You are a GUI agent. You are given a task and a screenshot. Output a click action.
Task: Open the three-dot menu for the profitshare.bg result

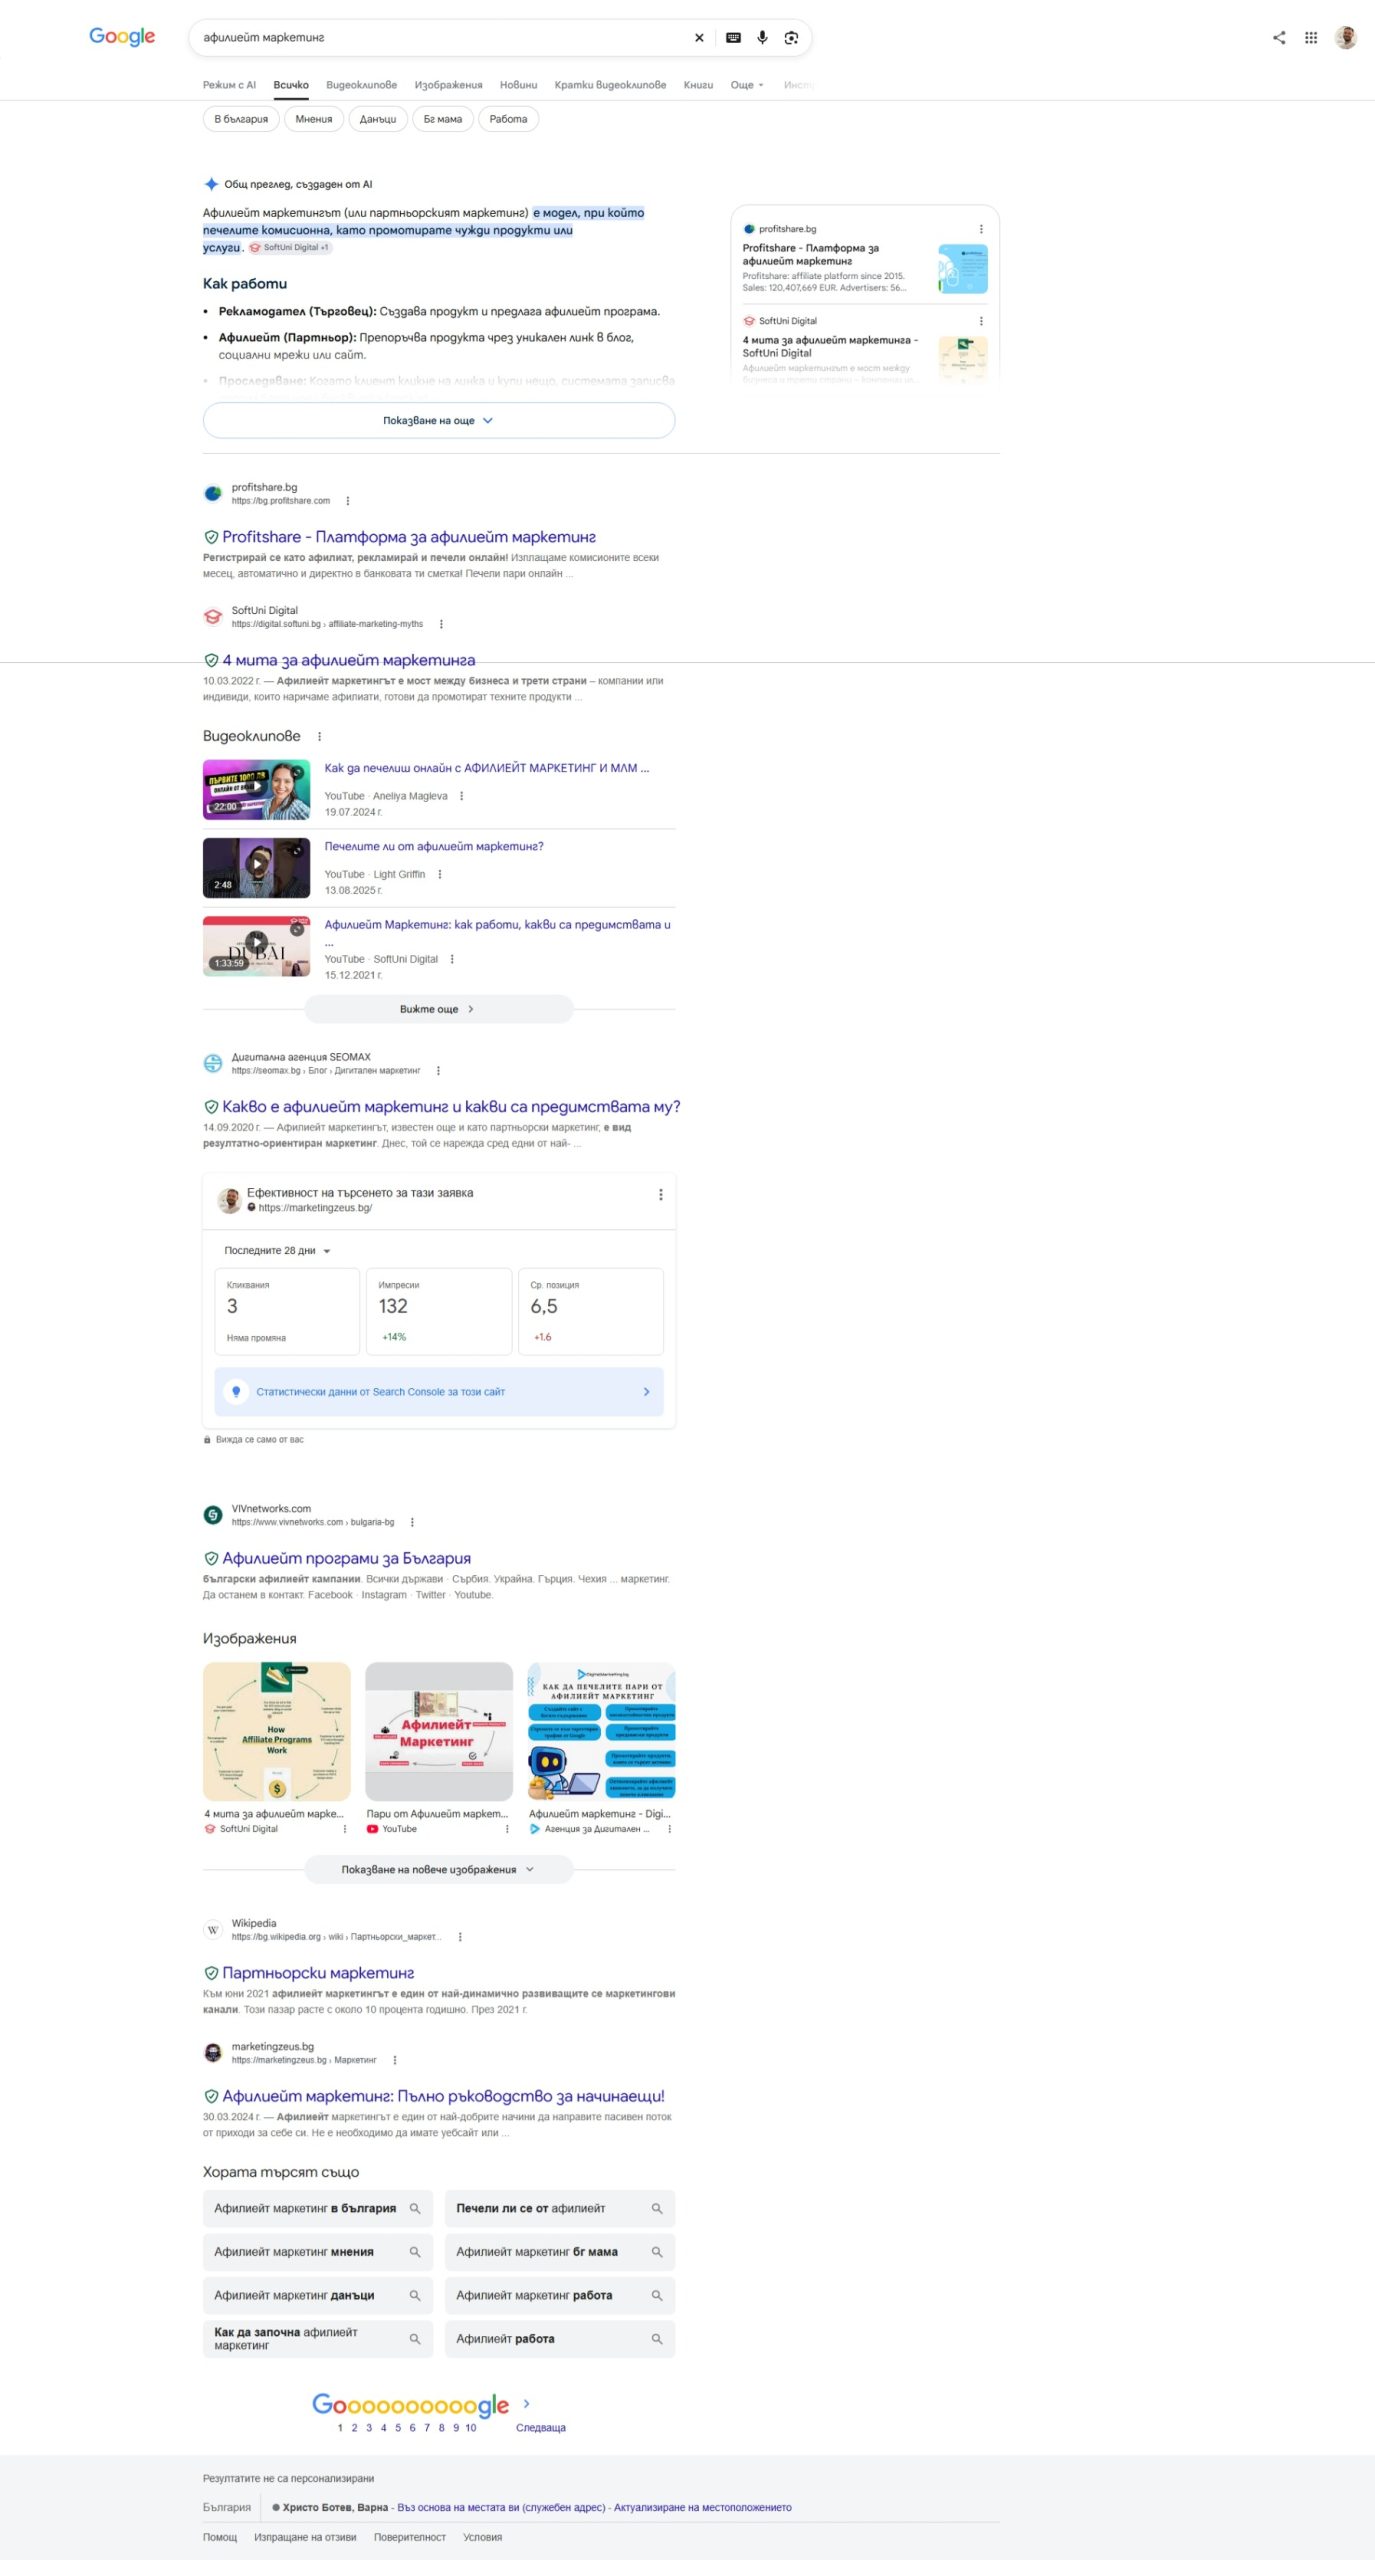tap(348, 501)
